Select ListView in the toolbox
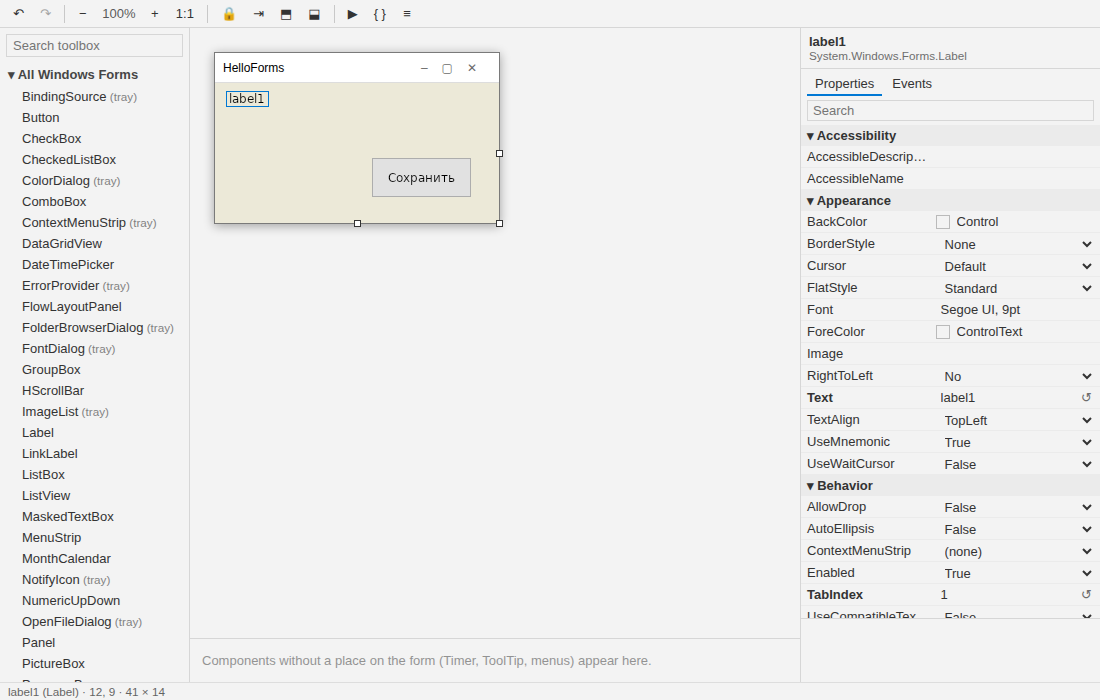The width and height of the screenshot is (1100, 700). click(x=46, y=496)
